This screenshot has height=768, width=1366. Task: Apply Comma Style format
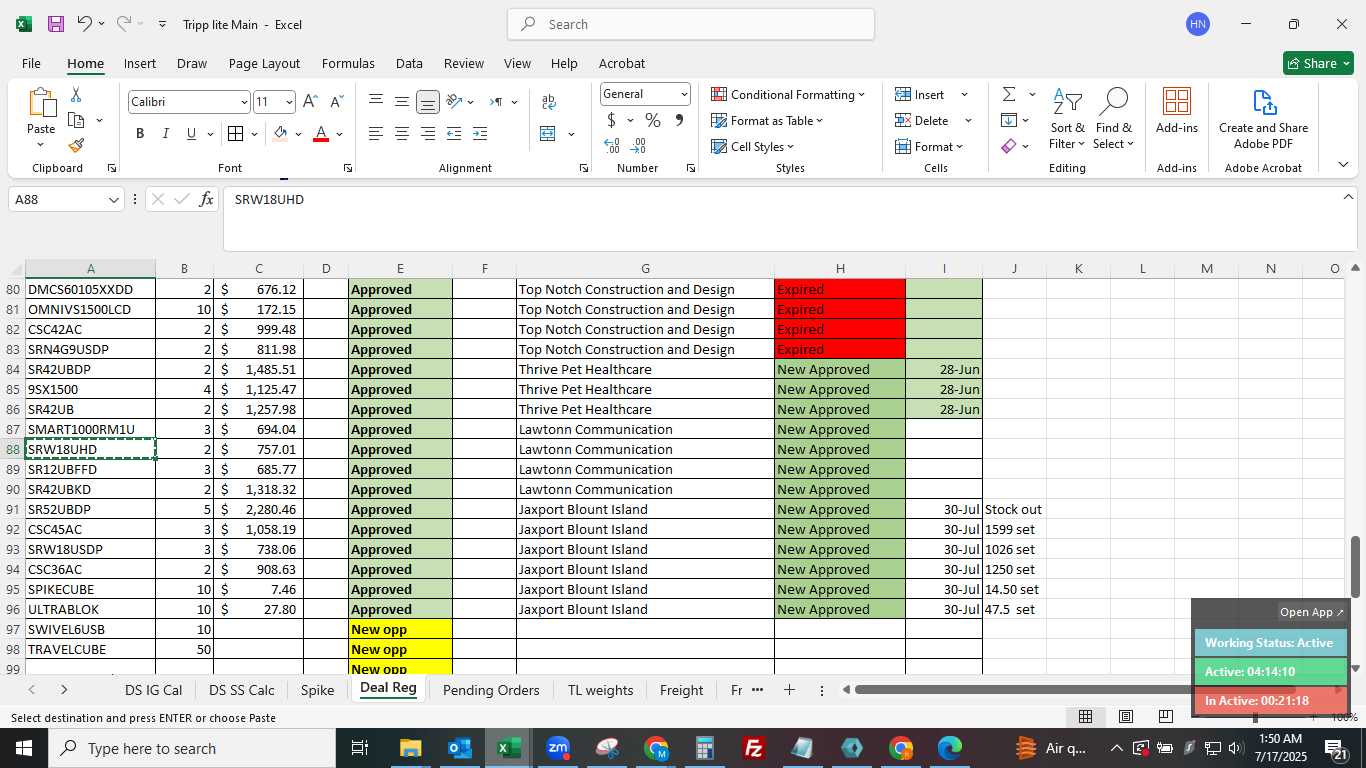679,121
